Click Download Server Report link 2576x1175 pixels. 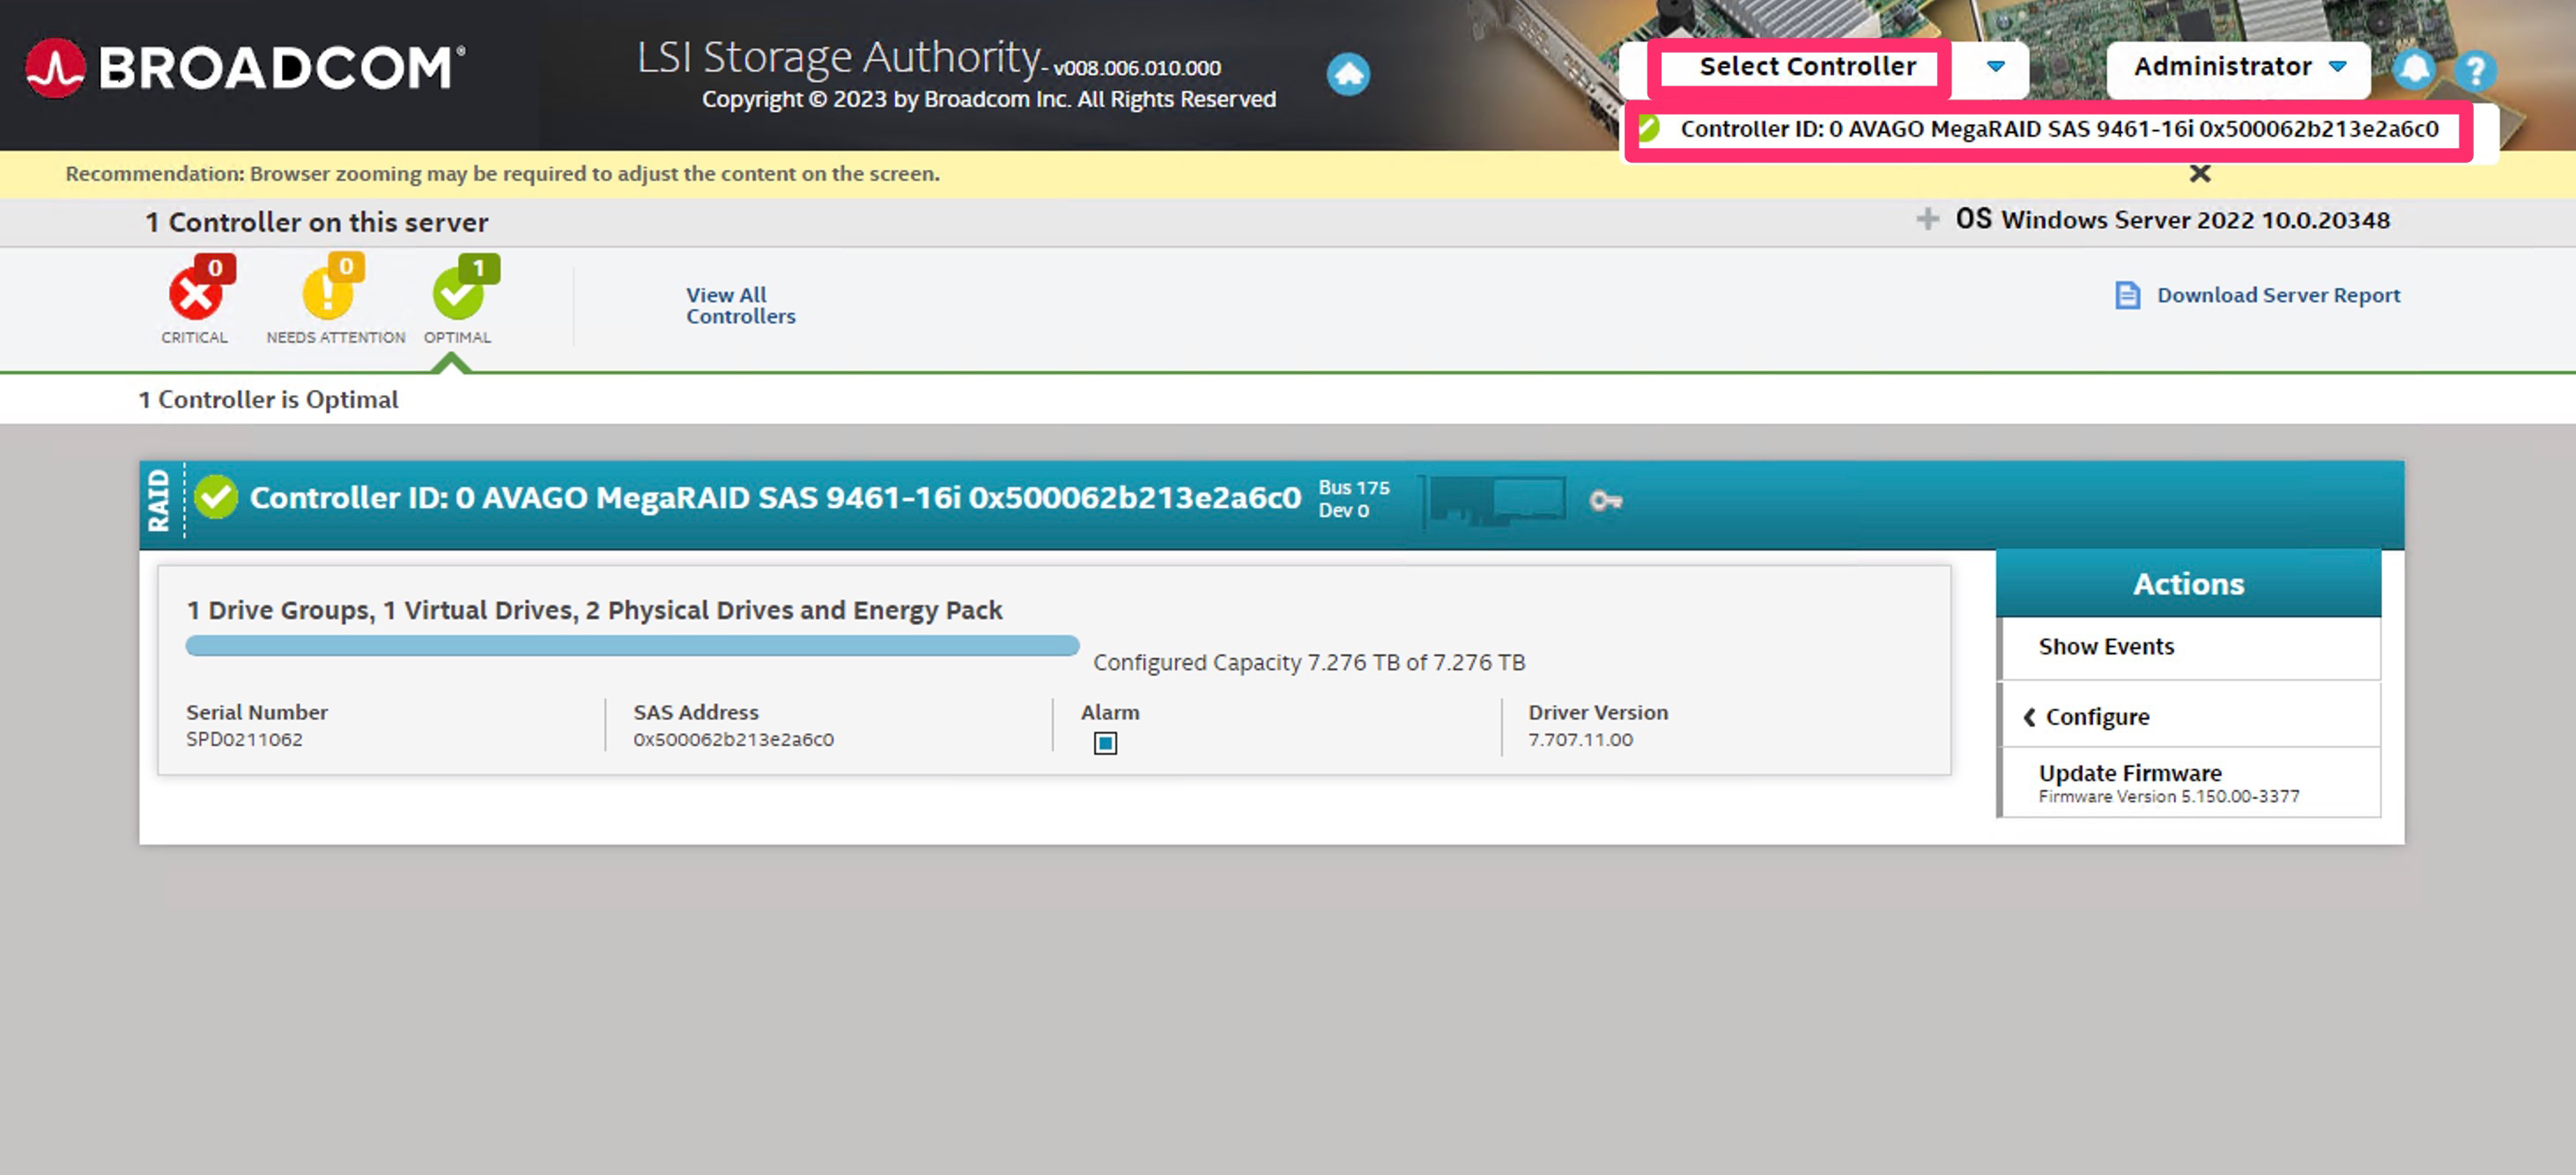pyautogui.click(x=2277, y=295)
